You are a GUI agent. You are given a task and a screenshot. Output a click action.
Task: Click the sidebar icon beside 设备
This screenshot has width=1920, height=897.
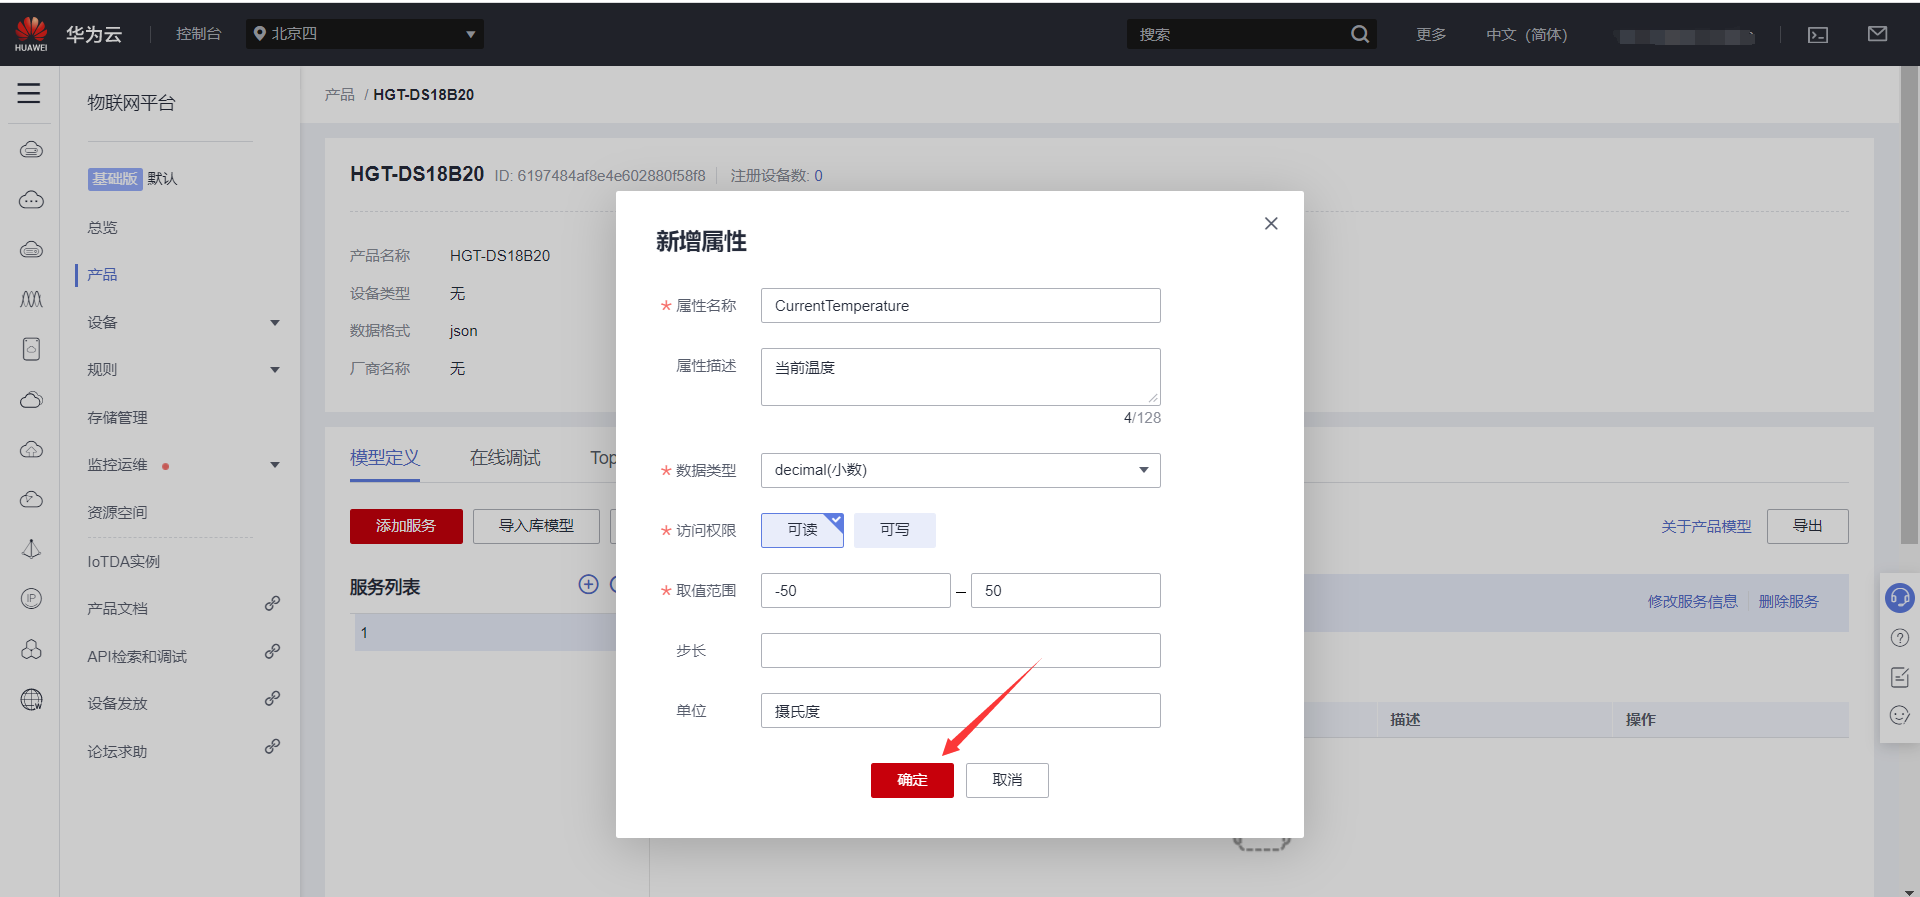31,299
